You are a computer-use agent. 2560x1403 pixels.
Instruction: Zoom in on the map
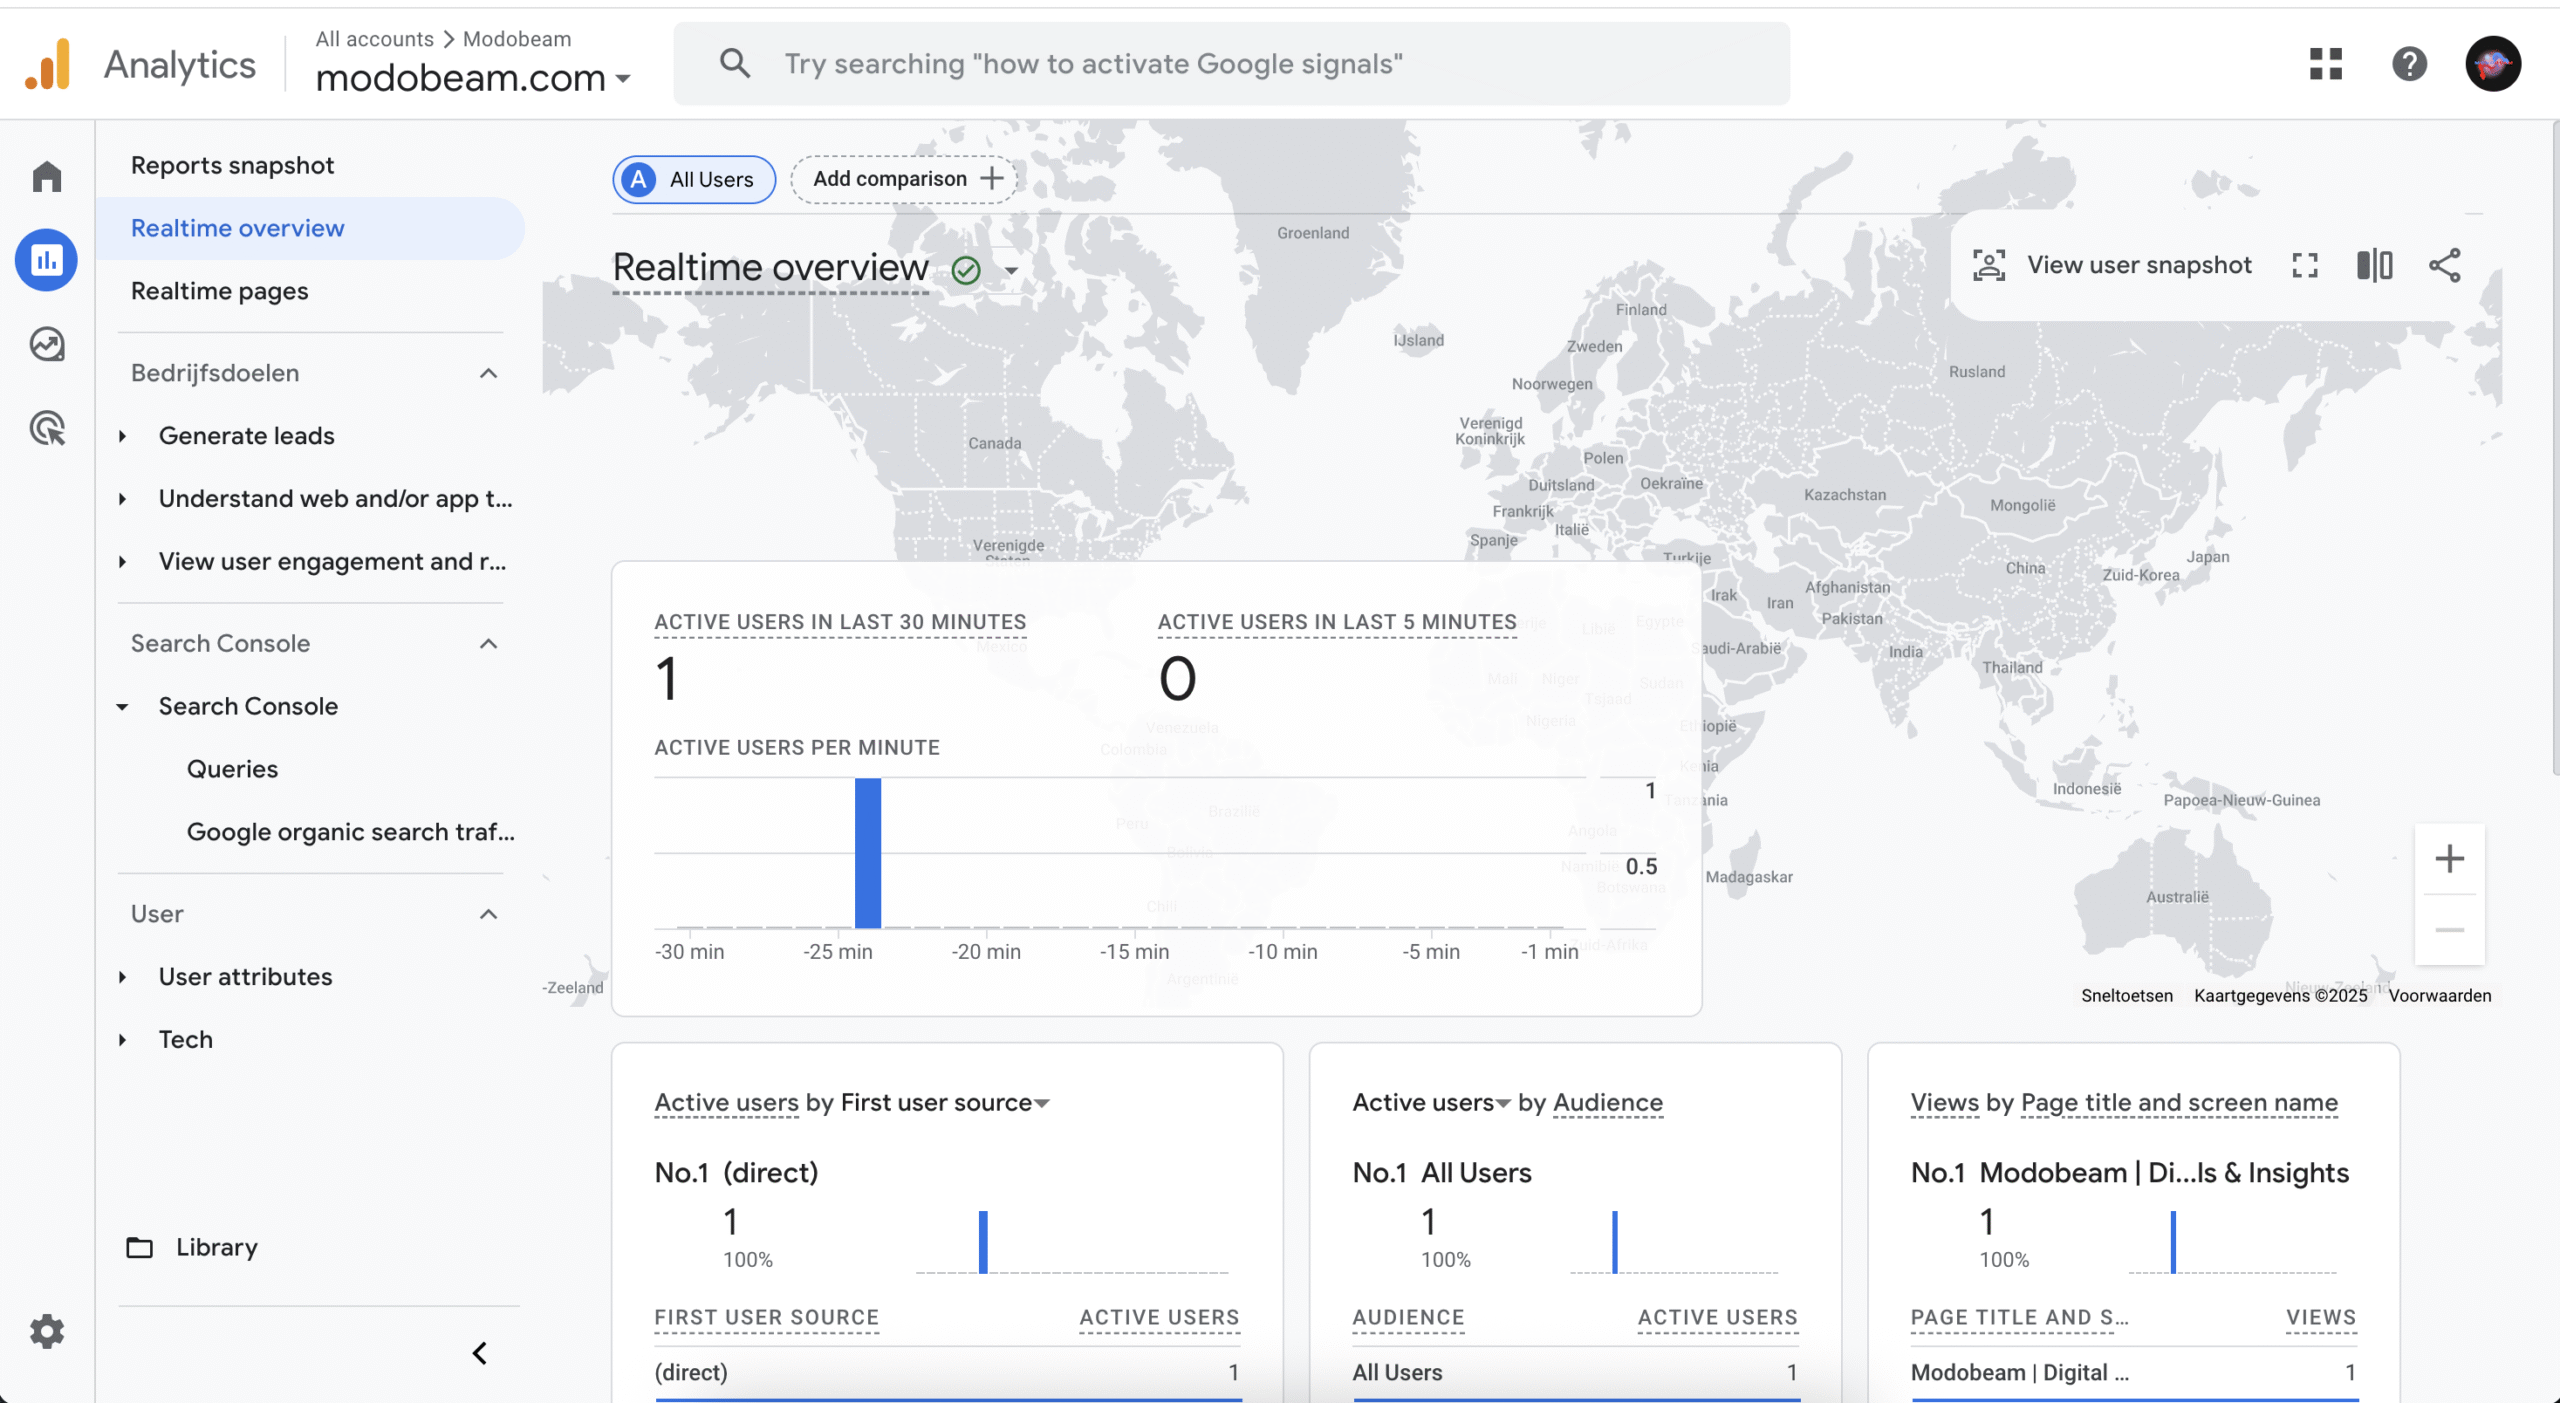pos(2449,859)
